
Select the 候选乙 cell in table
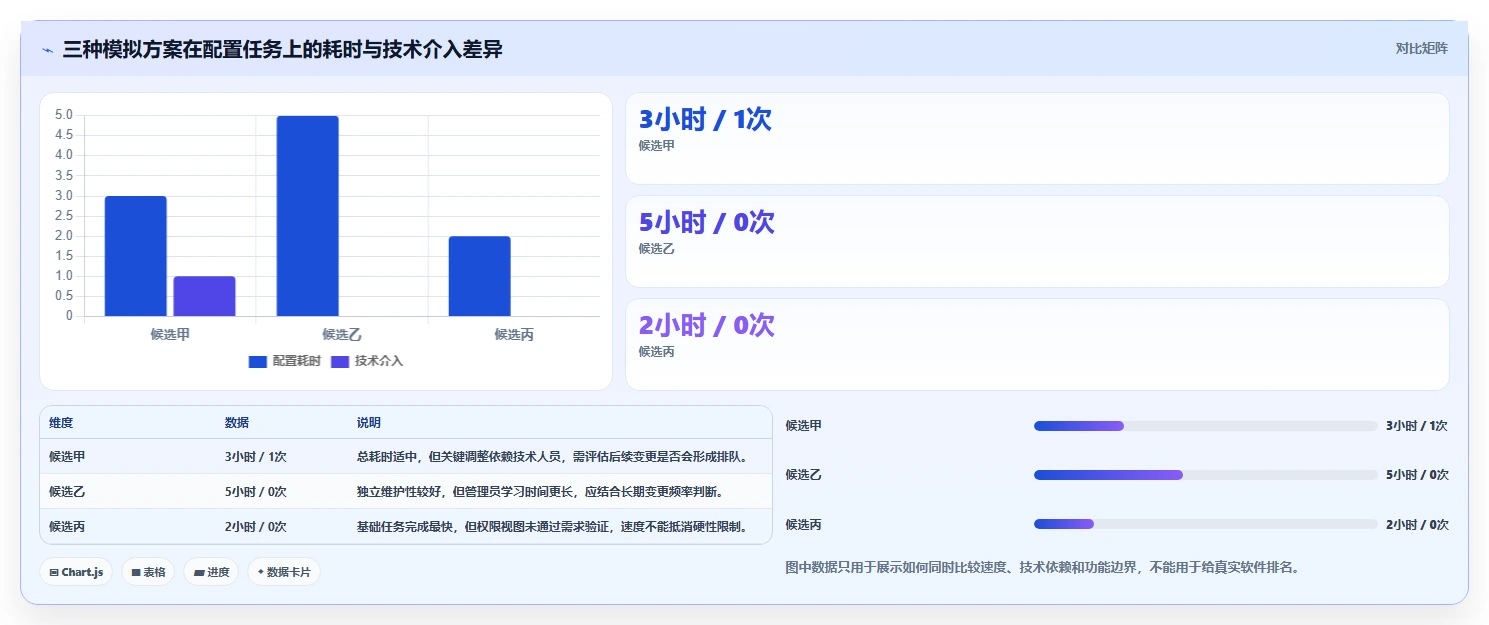[67, 492]
